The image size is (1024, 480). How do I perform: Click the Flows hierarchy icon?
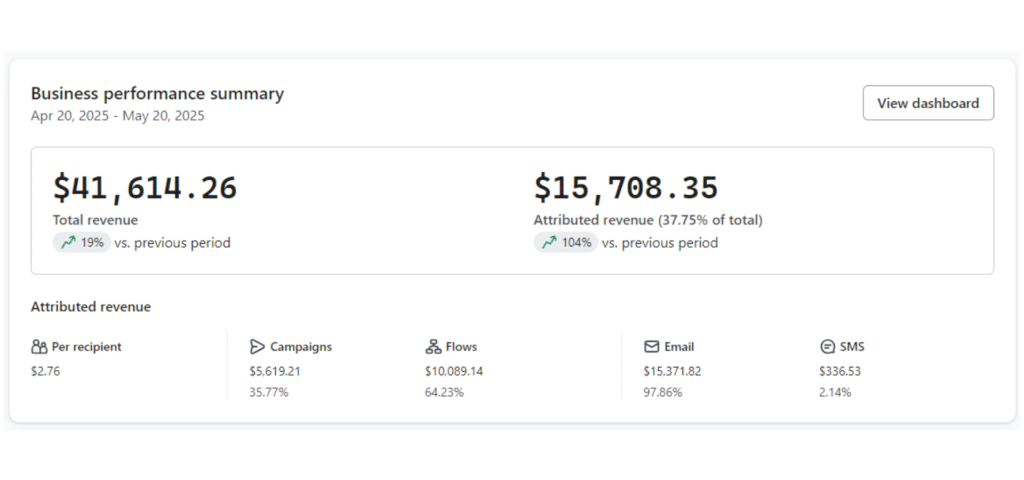(x=433, y=347)
